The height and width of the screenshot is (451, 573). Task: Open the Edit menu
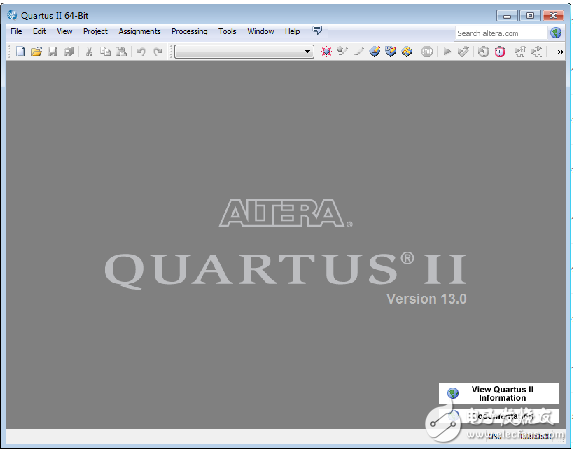pyautogui.click(x=39, y=31)
